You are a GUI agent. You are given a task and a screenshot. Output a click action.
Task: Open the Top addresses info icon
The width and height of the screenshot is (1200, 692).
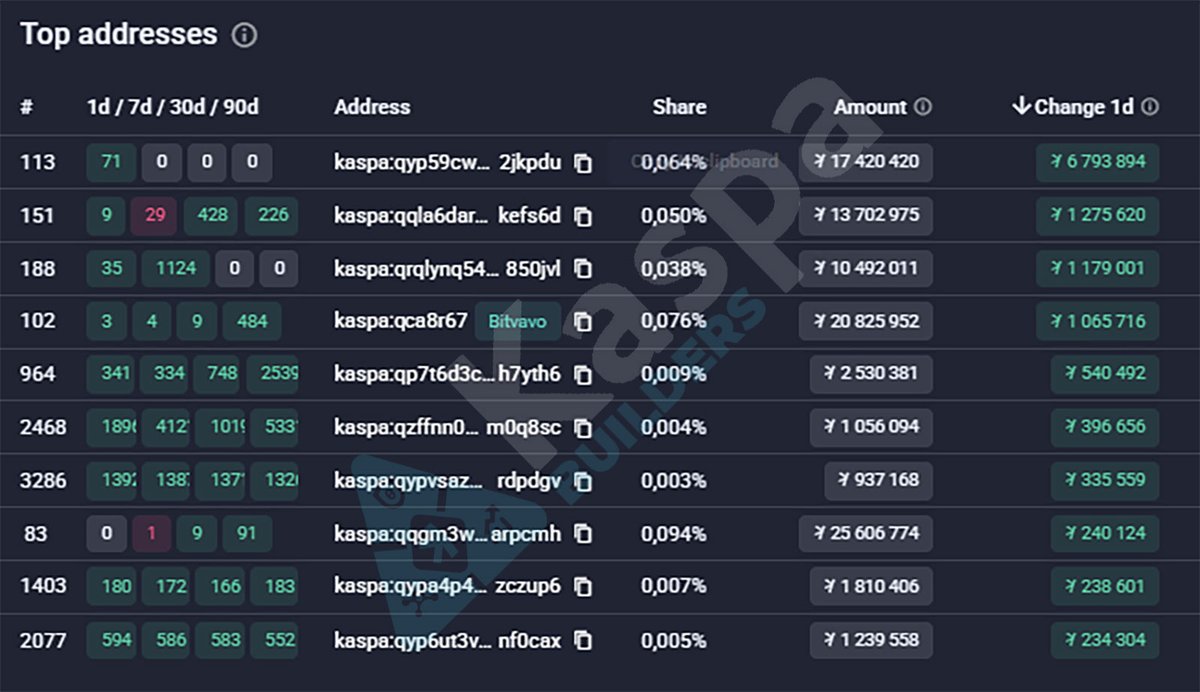[244, 35]
